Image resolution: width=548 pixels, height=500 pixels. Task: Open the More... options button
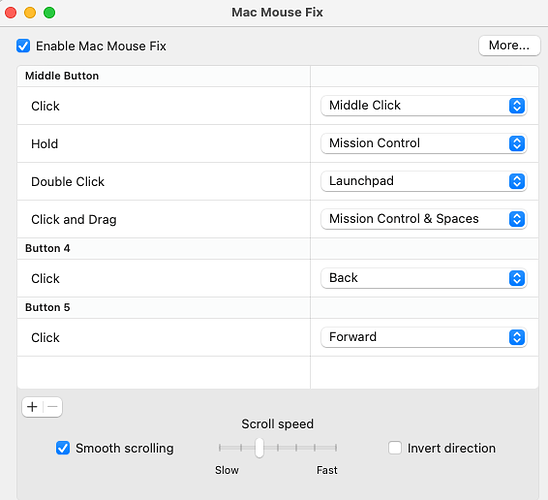coord(509,45)
